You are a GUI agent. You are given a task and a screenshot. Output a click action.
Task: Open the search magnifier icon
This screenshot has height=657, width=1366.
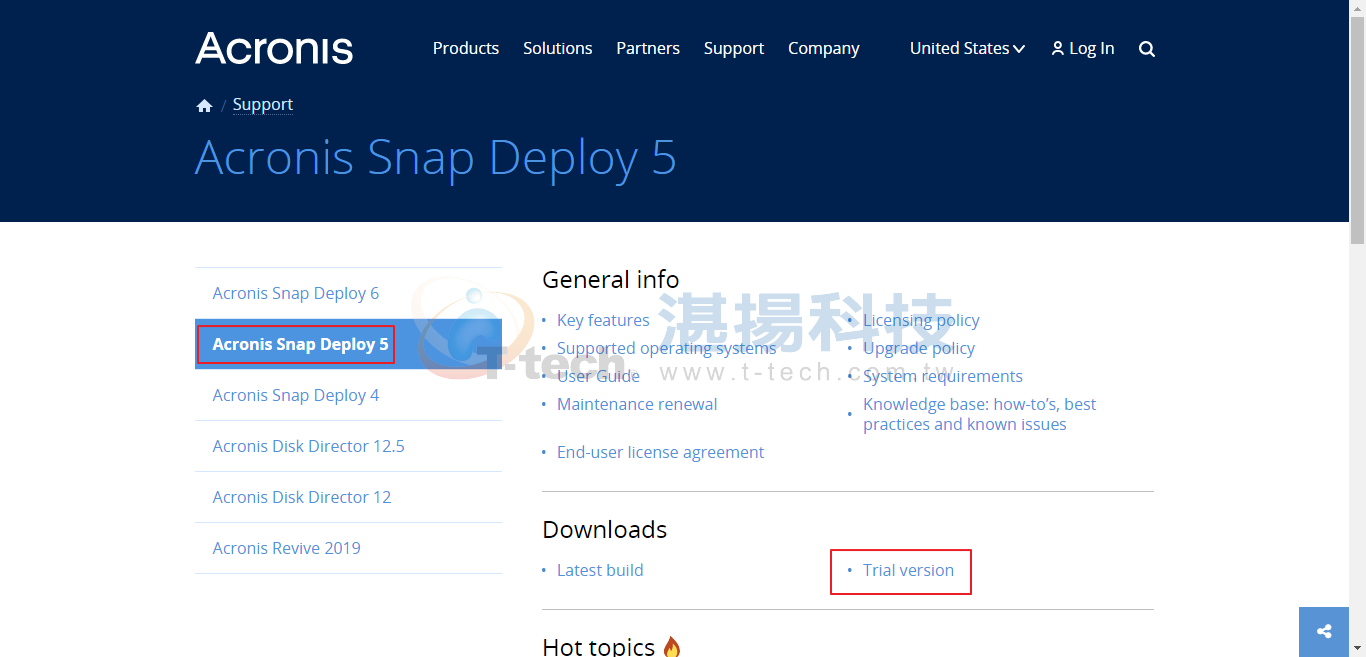1147,49
